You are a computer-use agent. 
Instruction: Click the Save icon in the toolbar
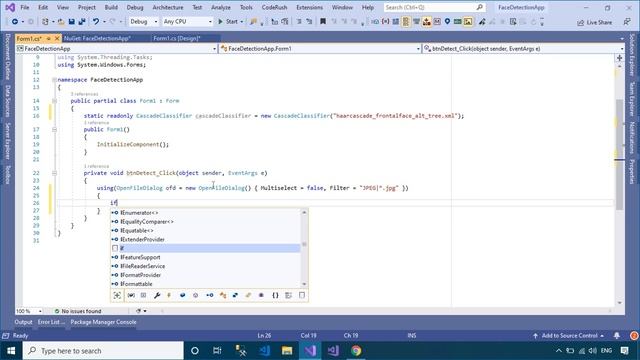coord(71,22)
